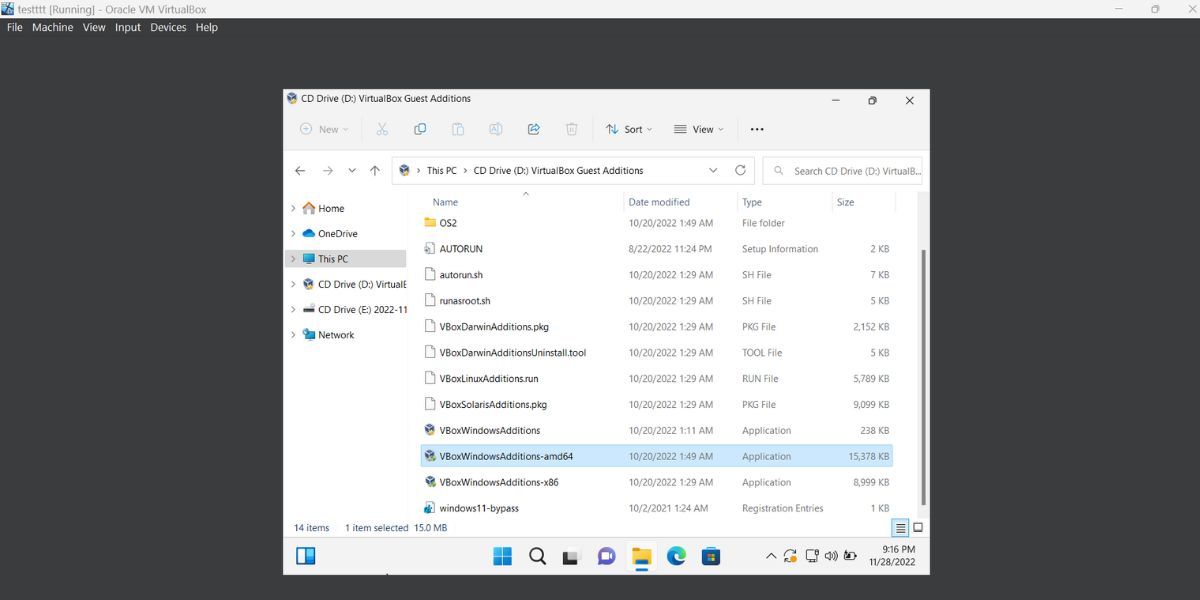1200x600 pixels.
Task: Open the Windows Start button
Action: click(x=503, y=556)
